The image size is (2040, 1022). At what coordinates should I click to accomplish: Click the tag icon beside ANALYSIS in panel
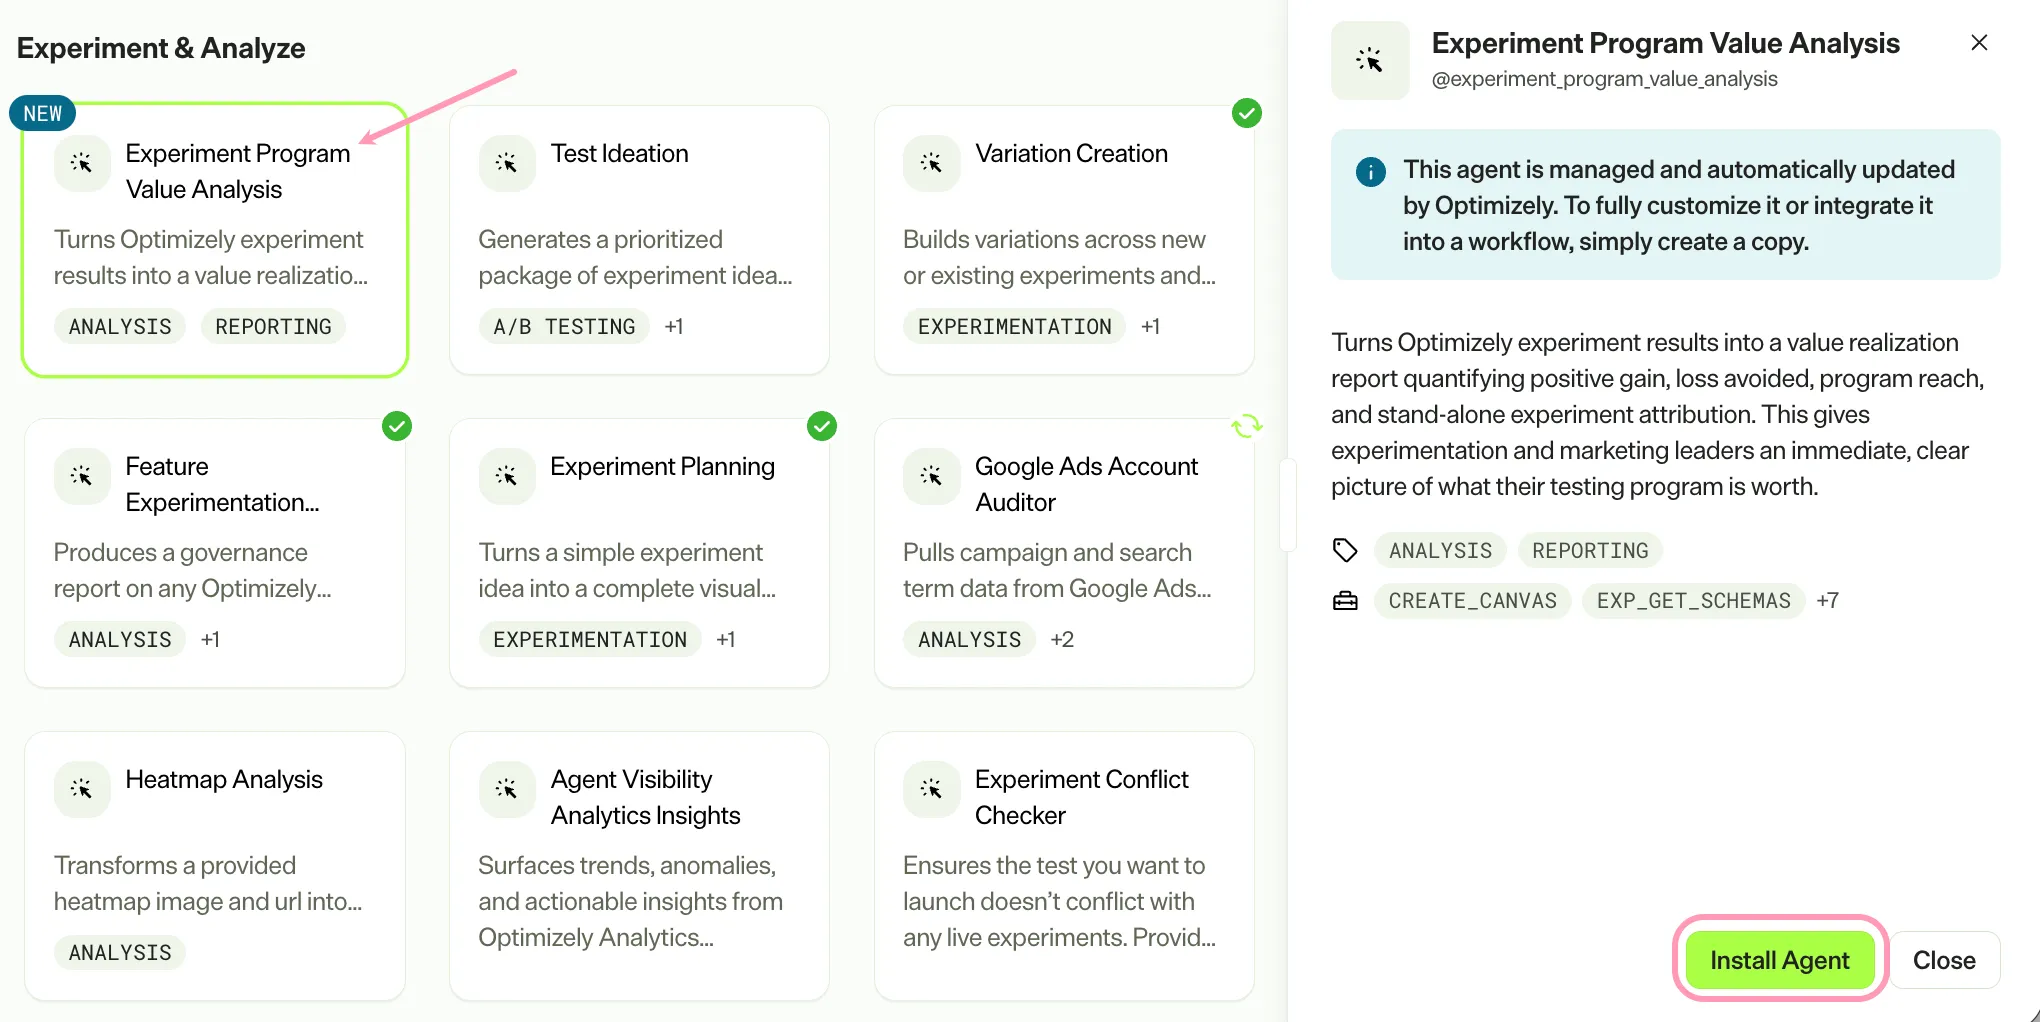(1345, 550)
